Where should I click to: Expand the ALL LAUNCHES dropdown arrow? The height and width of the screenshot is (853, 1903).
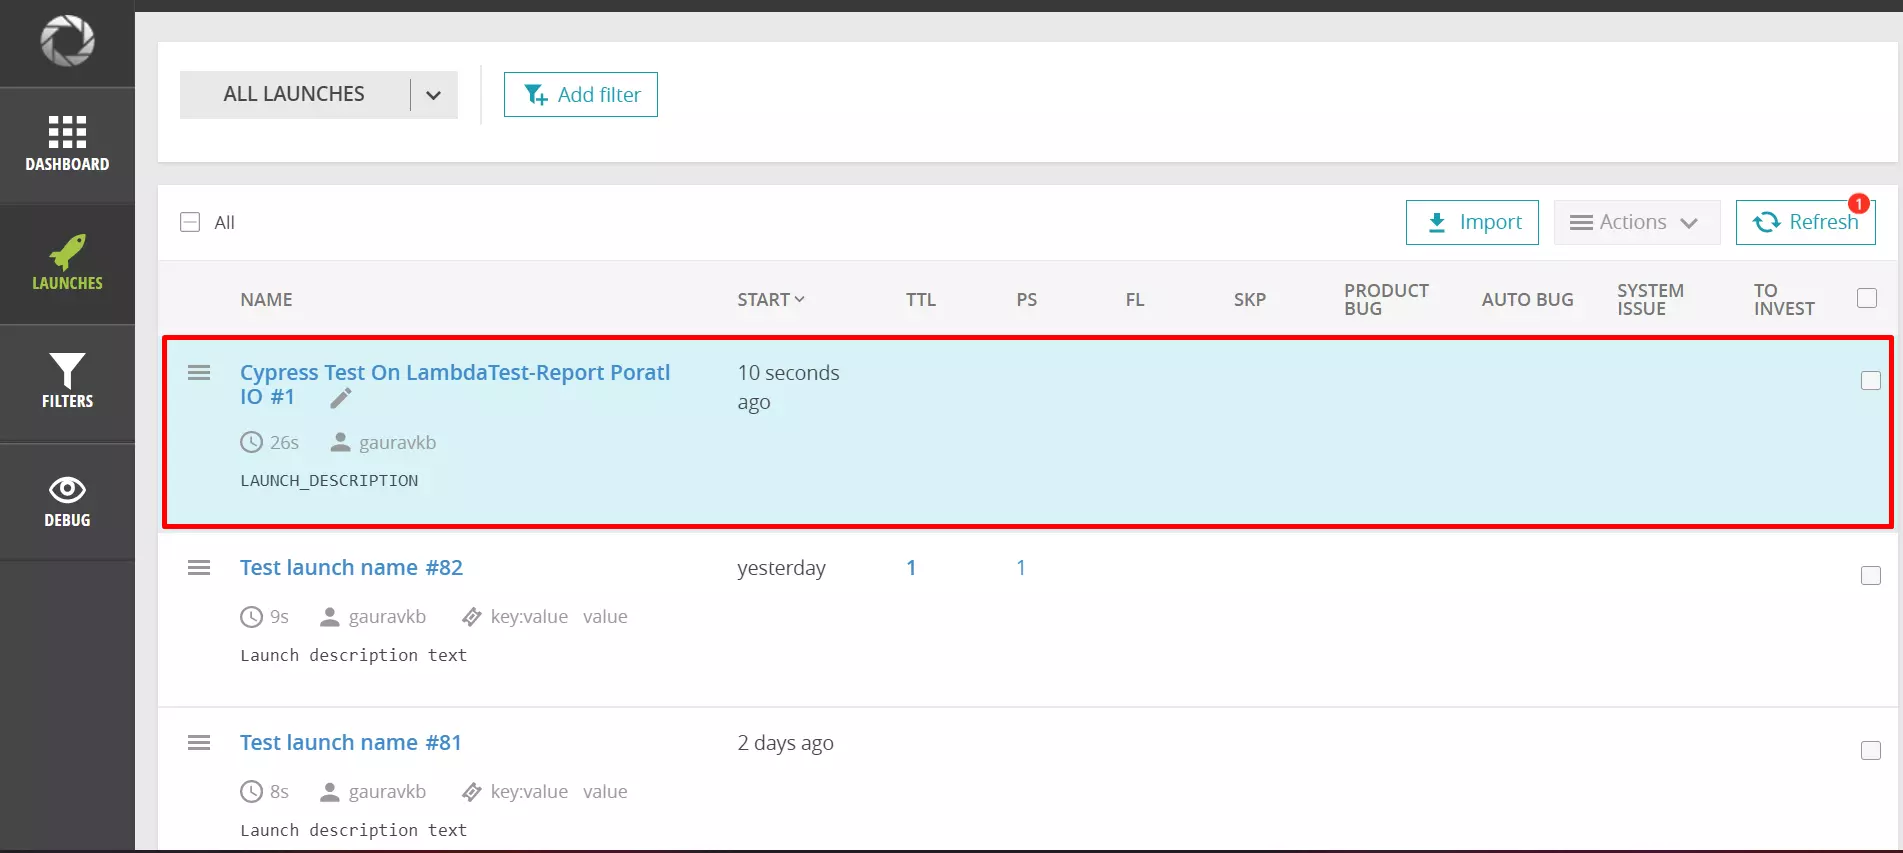tap(433, 95)
